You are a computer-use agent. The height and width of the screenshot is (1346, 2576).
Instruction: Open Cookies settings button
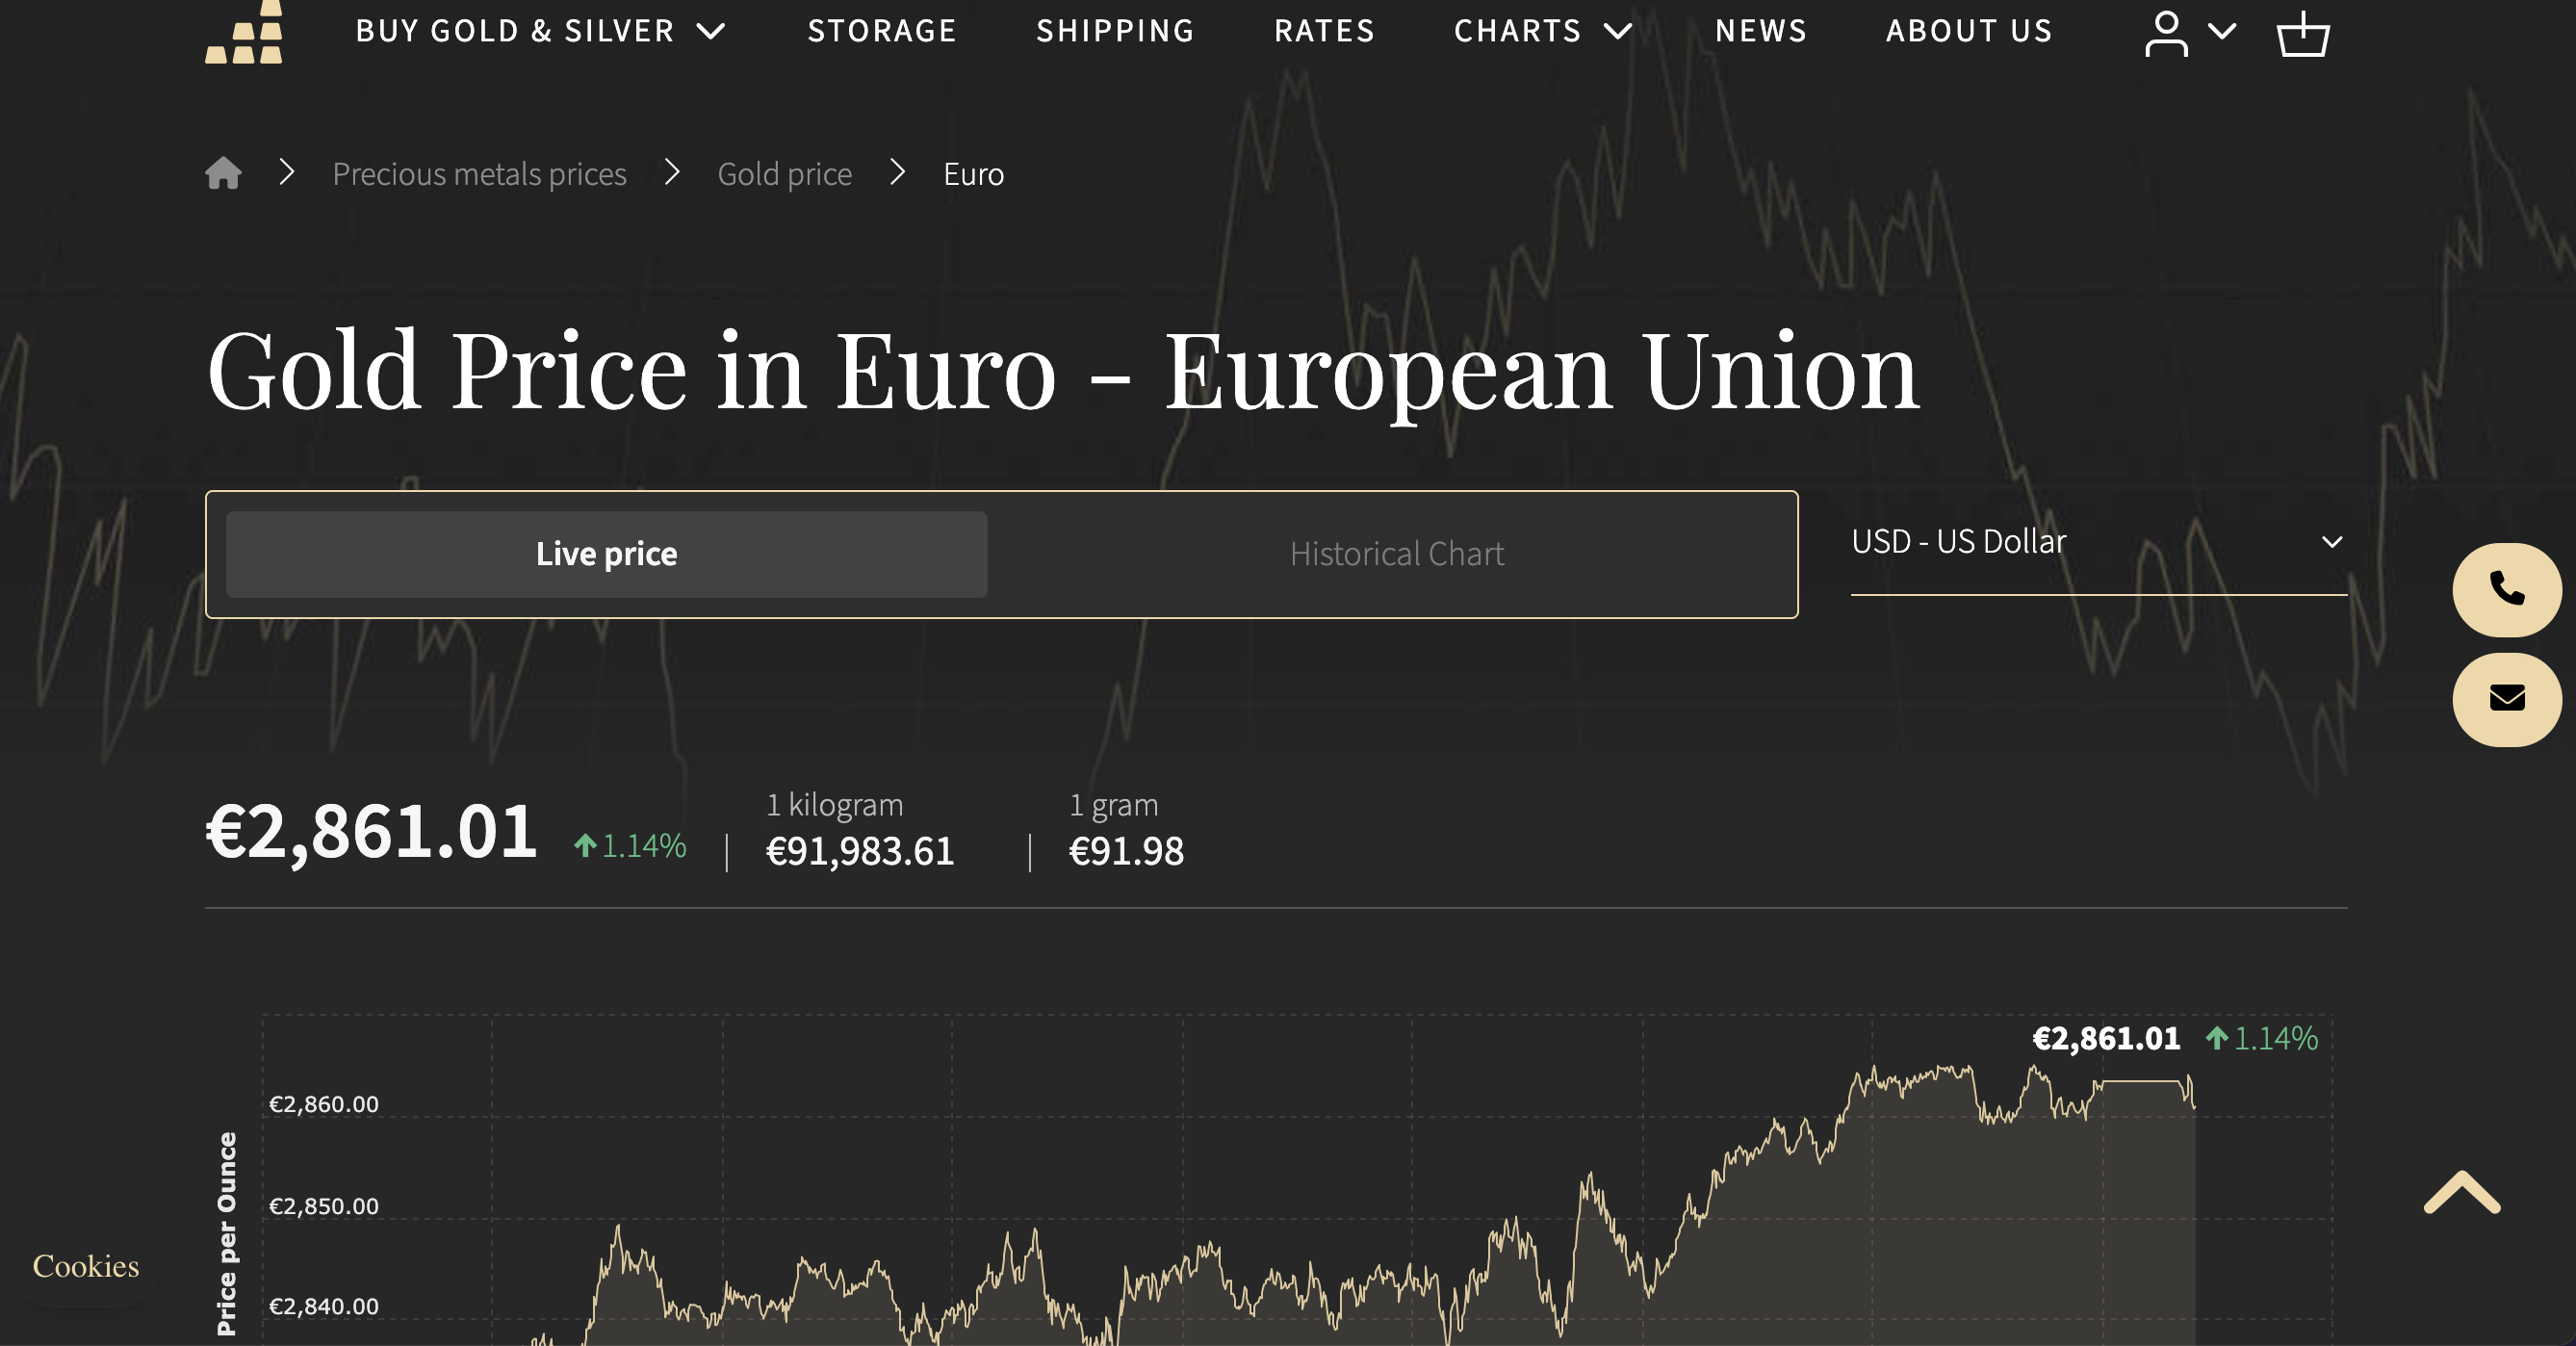click(x=86, y=1266)
